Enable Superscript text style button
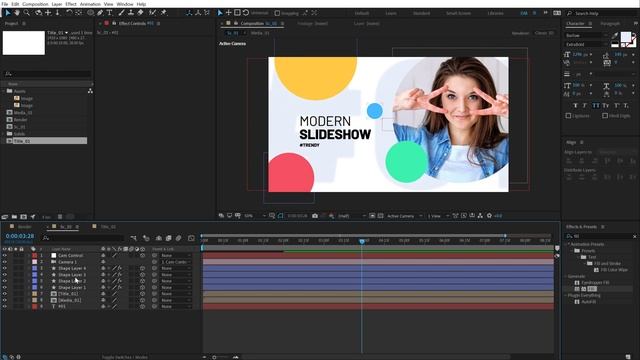This screenshot has height=360, width=640. [x=616, y=105]
